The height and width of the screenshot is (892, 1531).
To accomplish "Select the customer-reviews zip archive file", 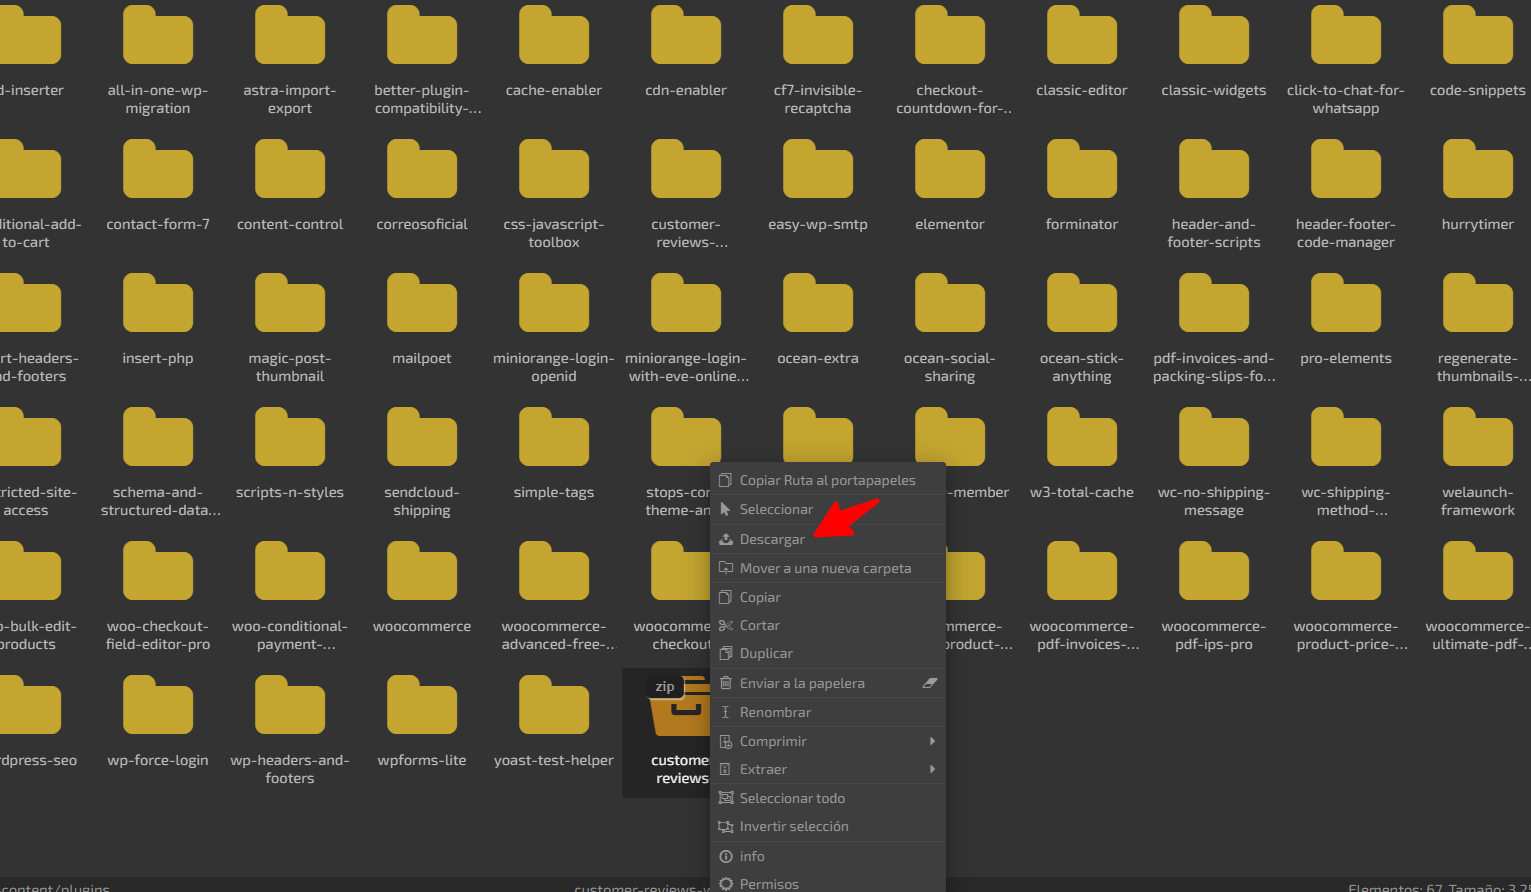I will pyautogui.click(x=667, y=732).
